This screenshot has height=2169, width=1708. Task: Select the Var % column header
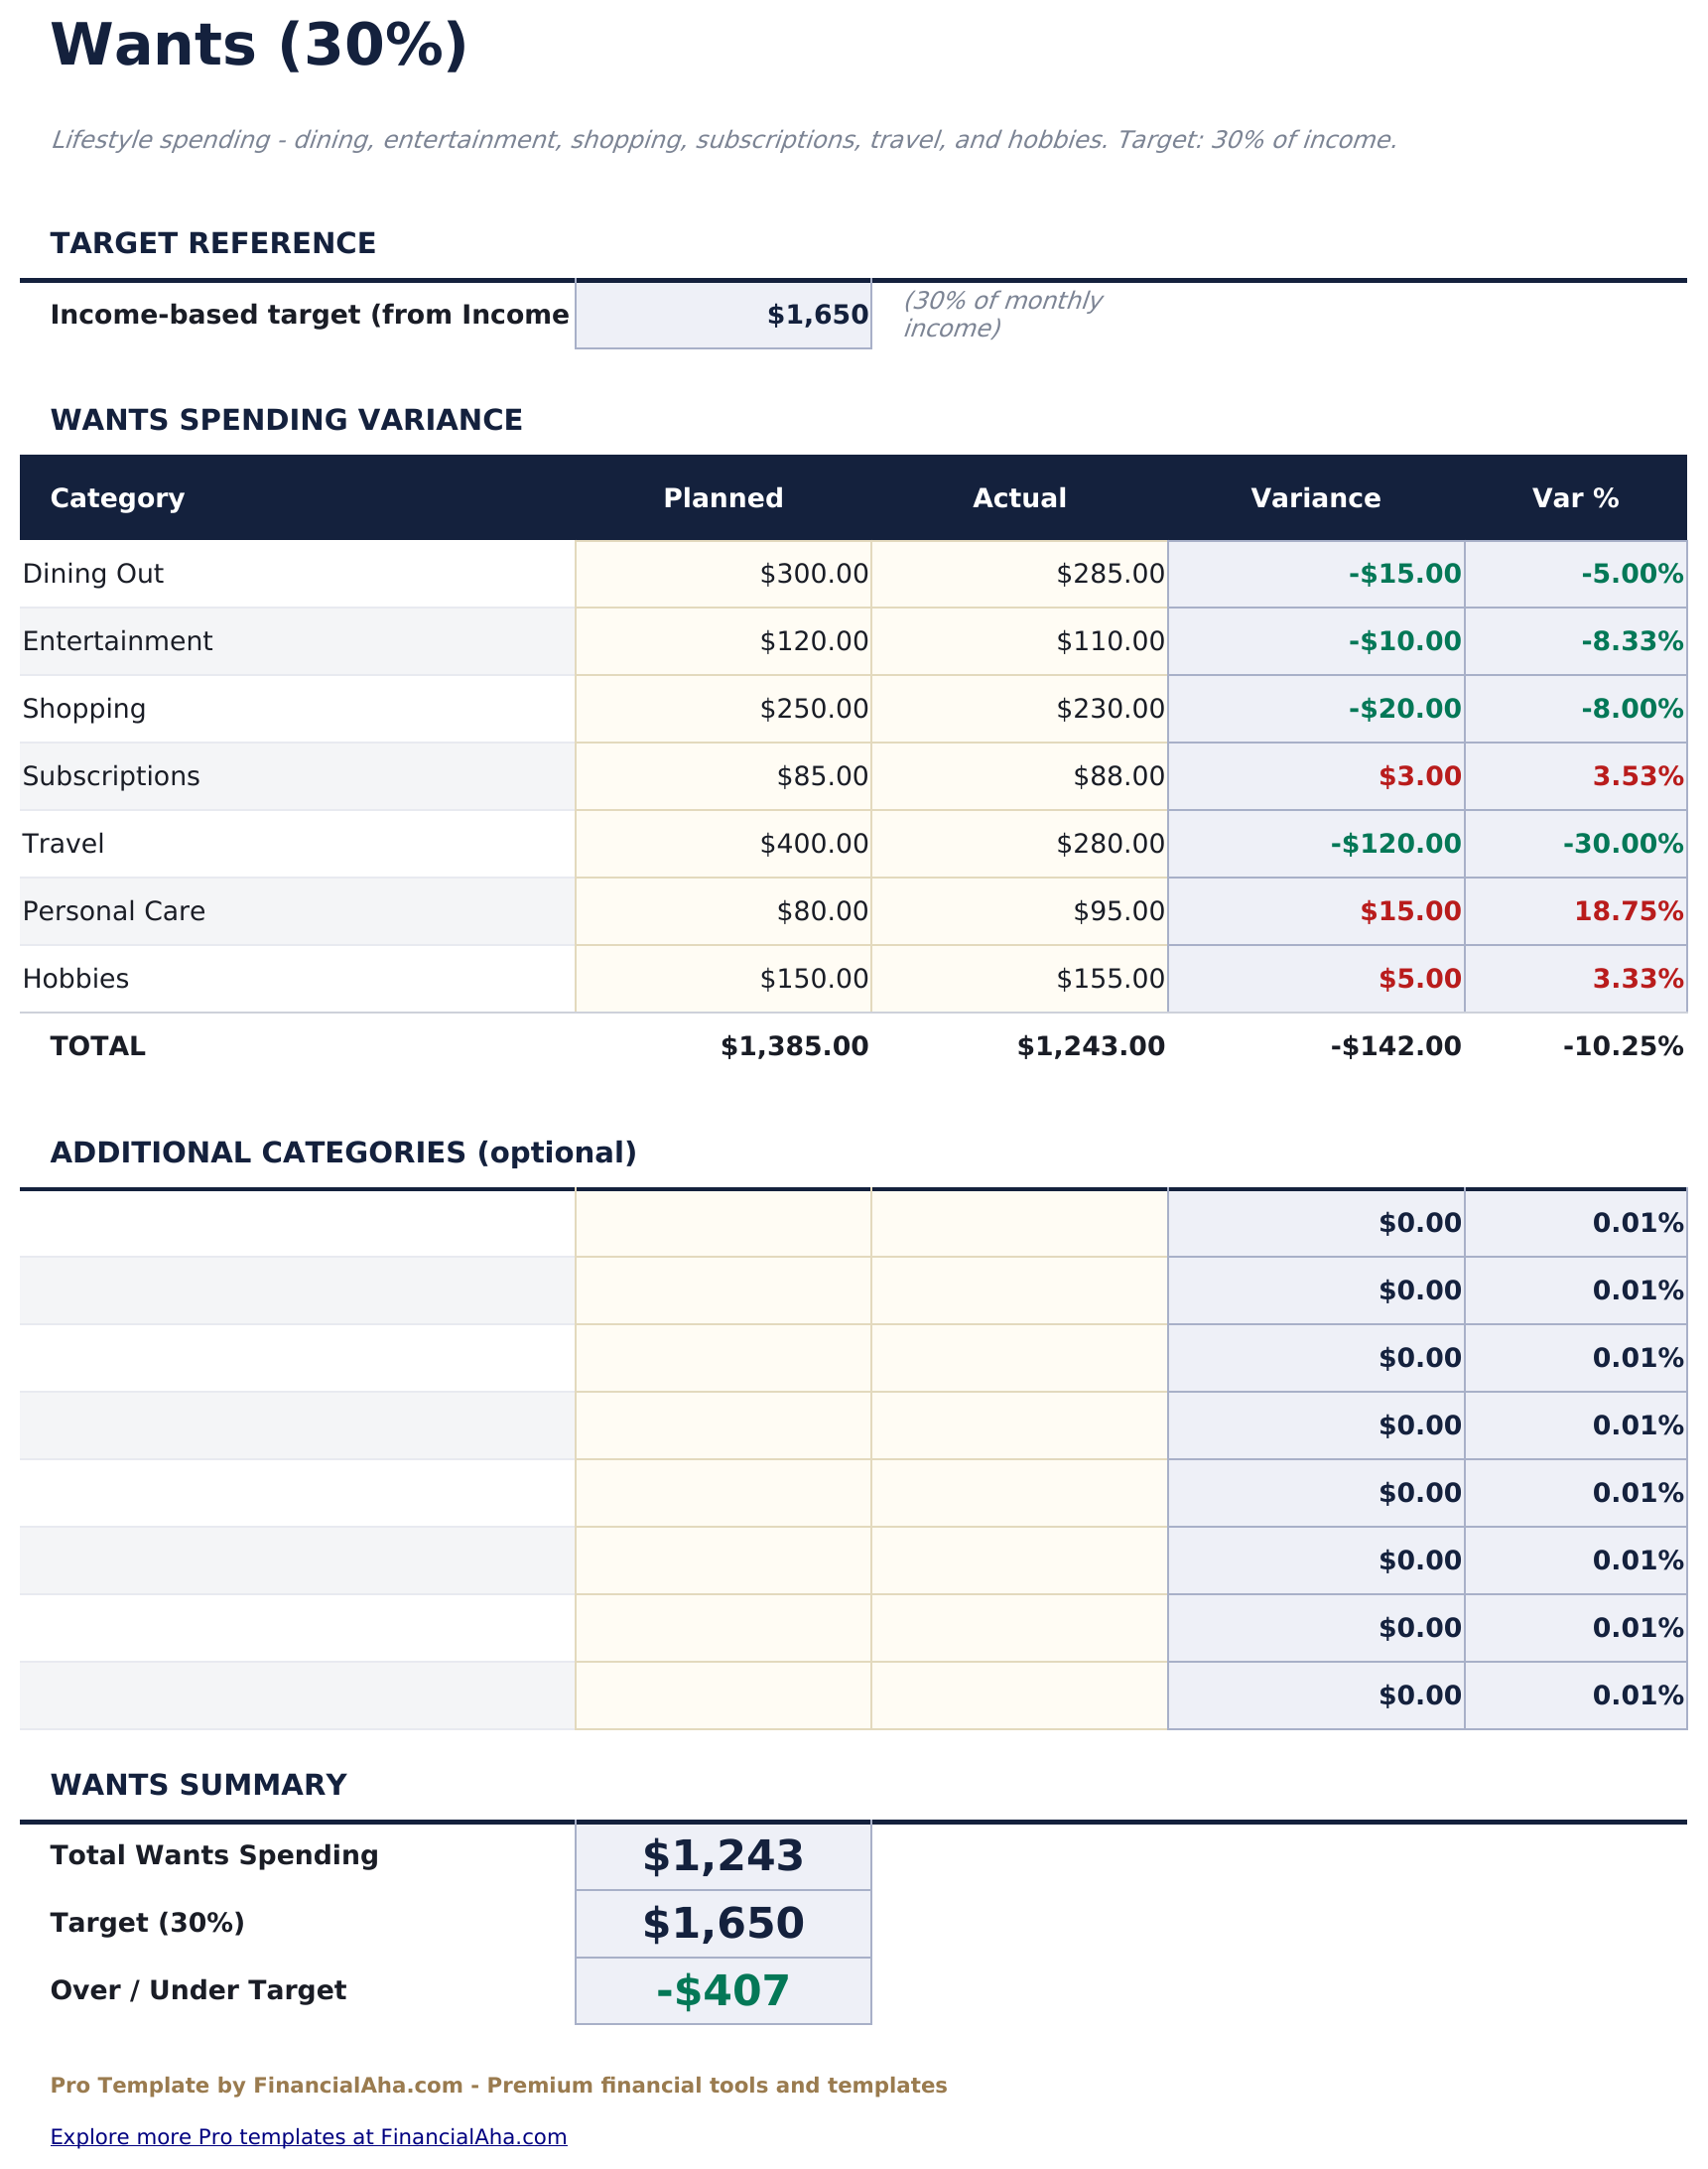coord(1574,498)
